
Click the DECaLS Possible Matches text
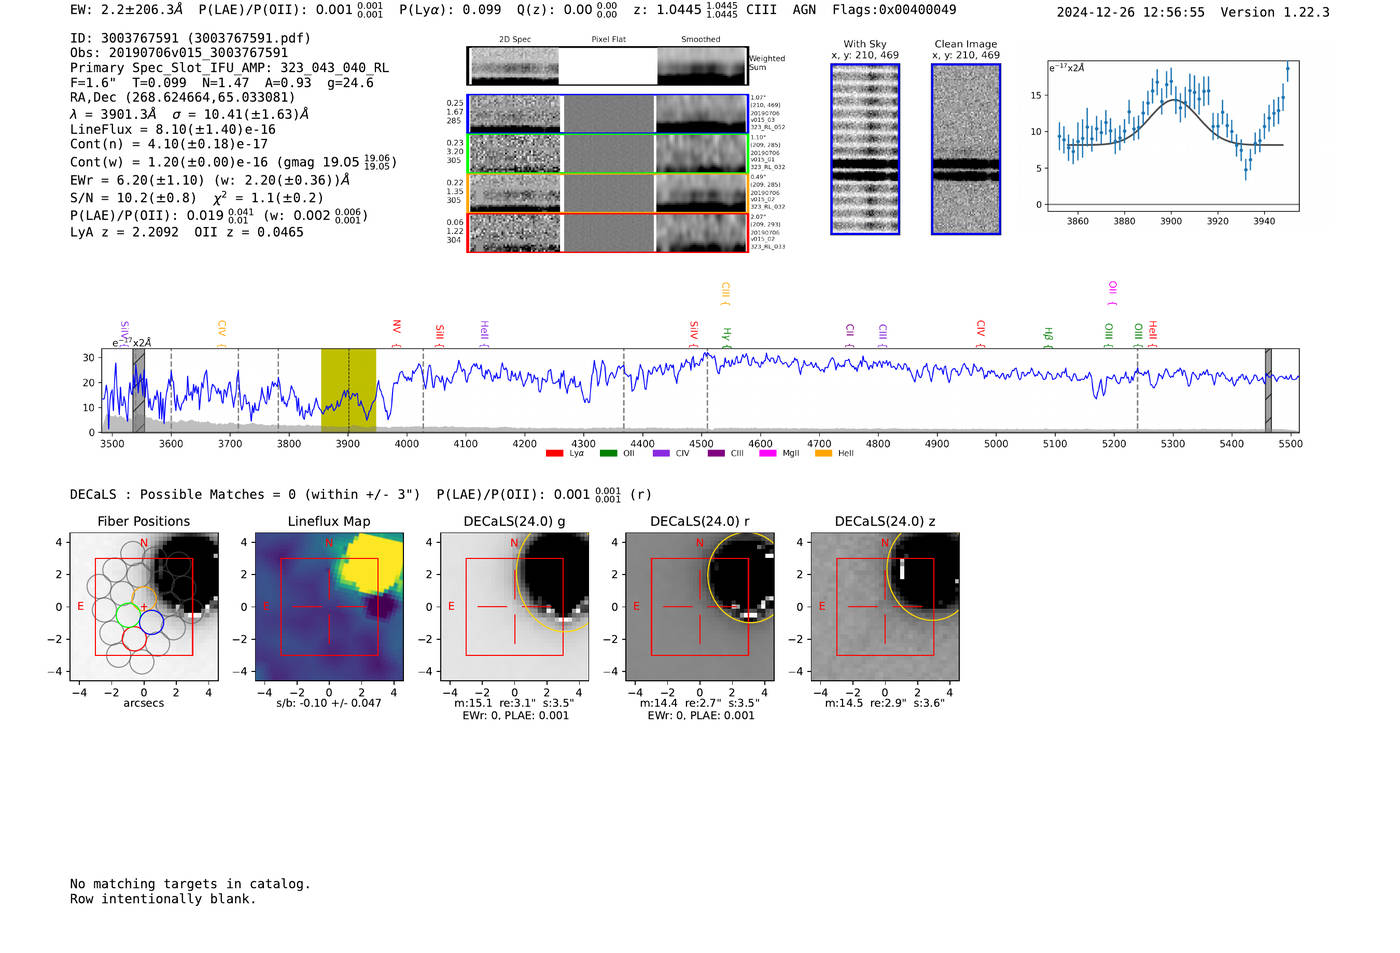[x=245, y=494]
